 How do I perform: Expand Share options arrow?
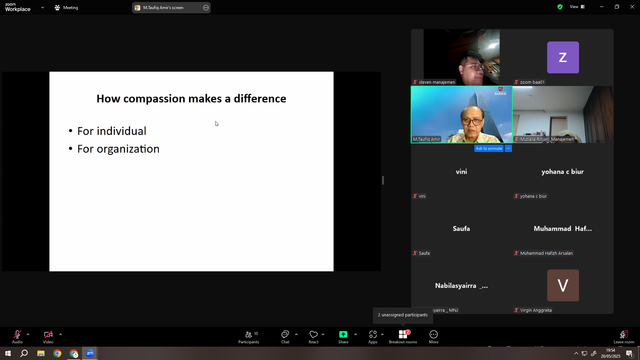coord(356,334)
